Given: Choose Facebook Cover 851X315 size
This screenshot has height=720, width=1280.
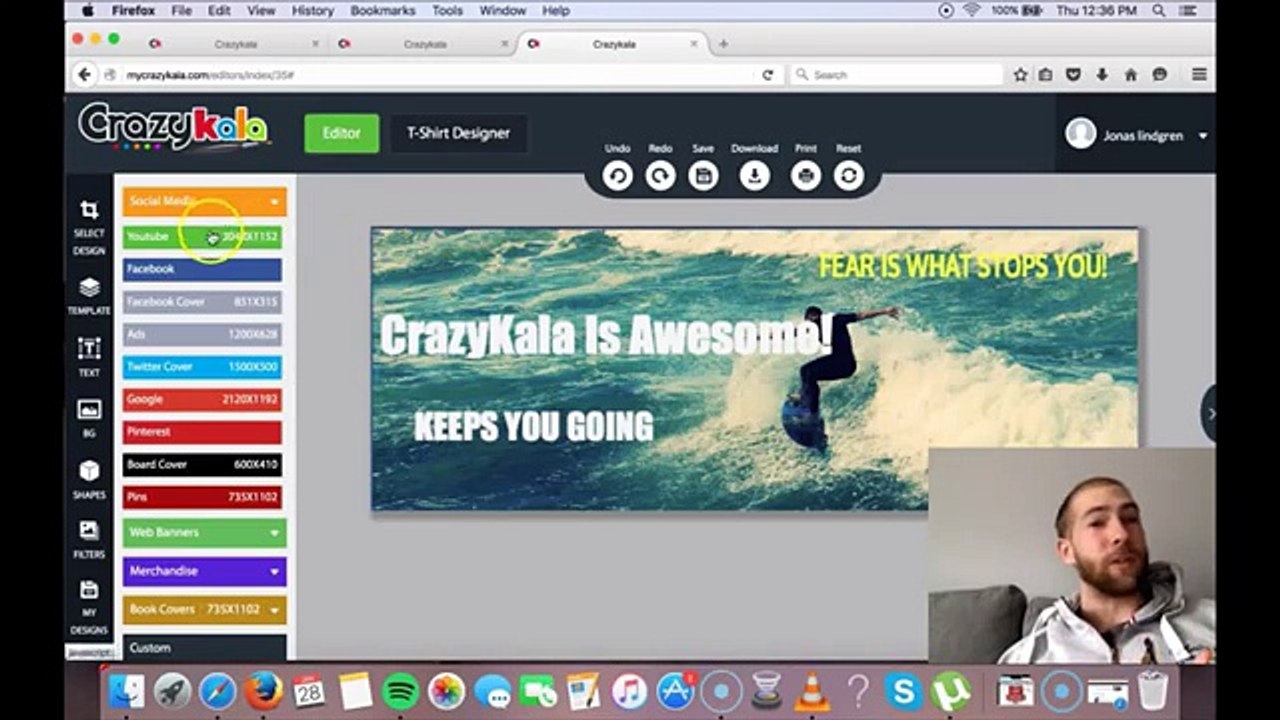Looking at the screenshot, I should tap(202, 301).
